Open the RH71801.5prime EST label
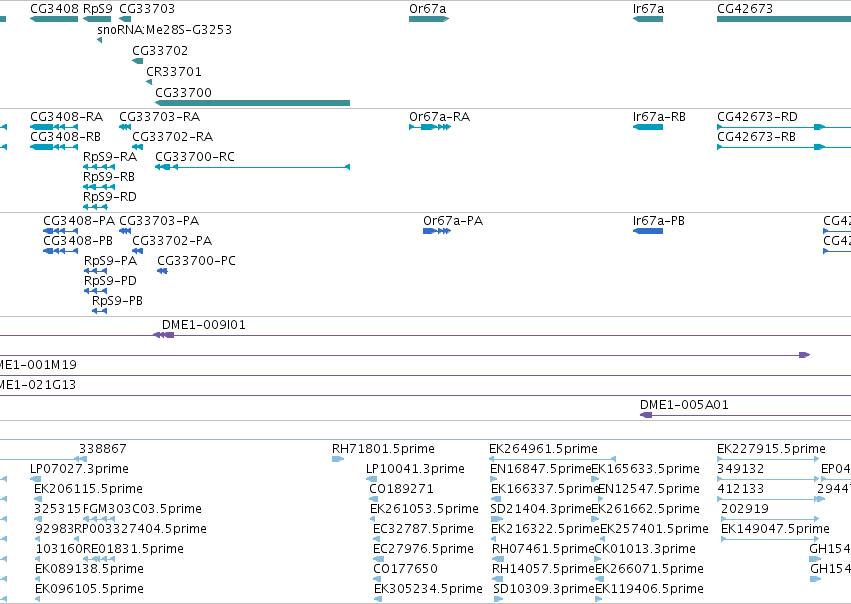851x604 pixels. point(383,449)
